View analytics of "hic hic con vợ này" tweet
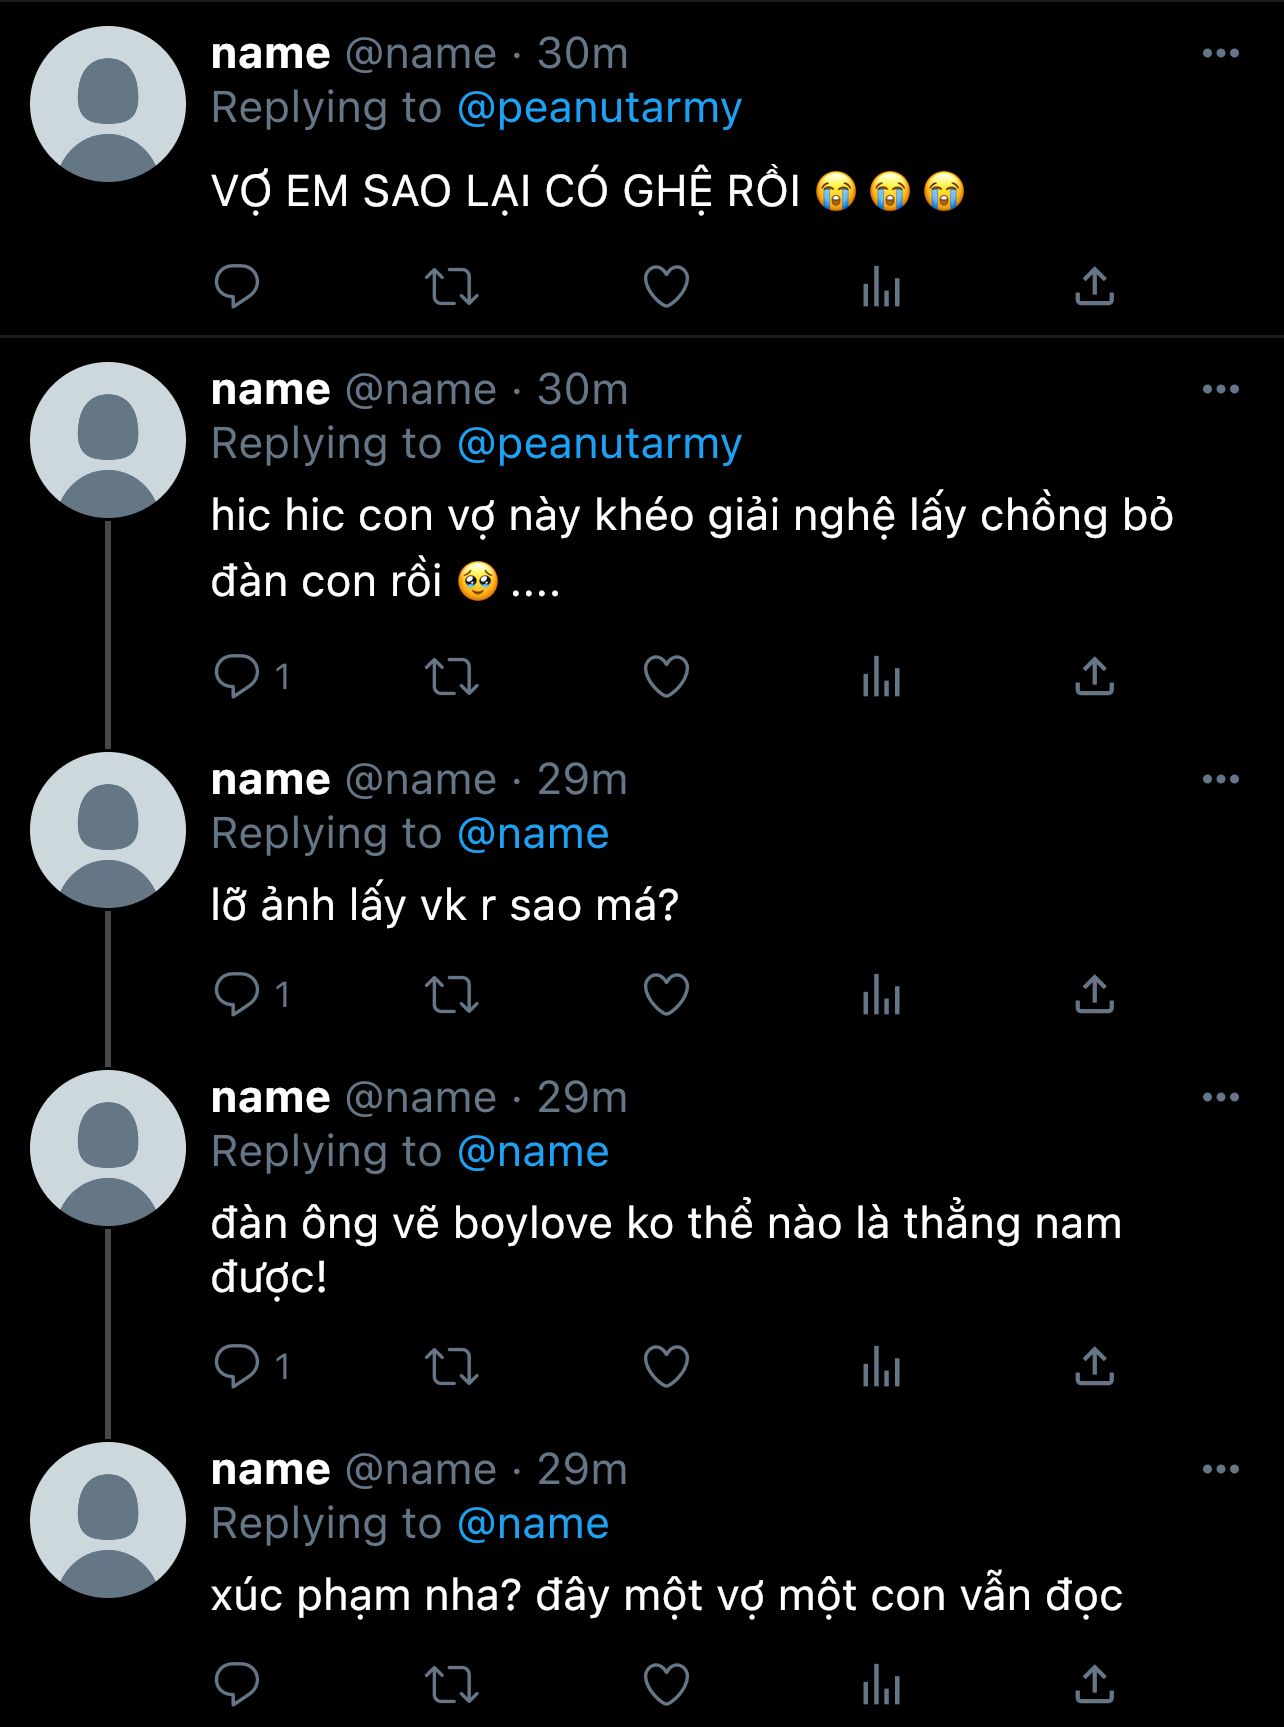1284x1727 pixels. pyautogui.click(x=881, y=677)
